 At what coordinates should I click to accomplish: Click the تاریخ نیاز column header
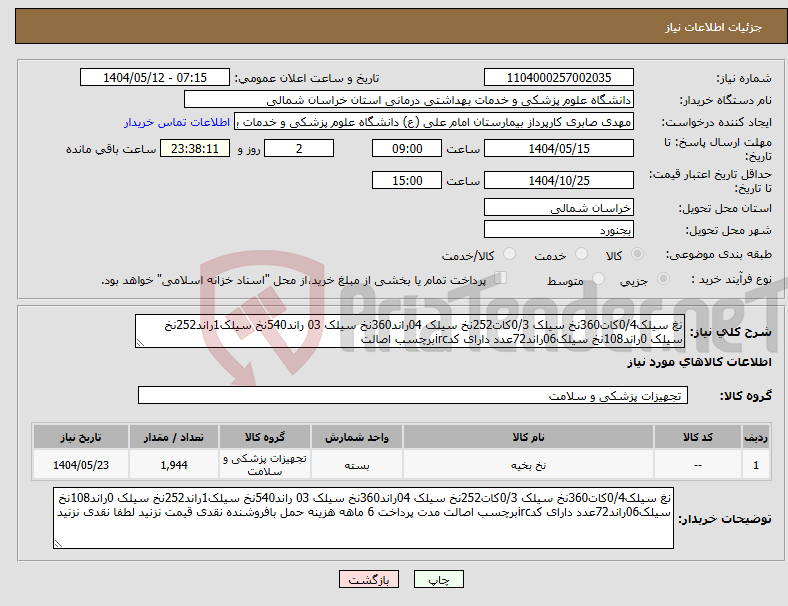[80, 437]
